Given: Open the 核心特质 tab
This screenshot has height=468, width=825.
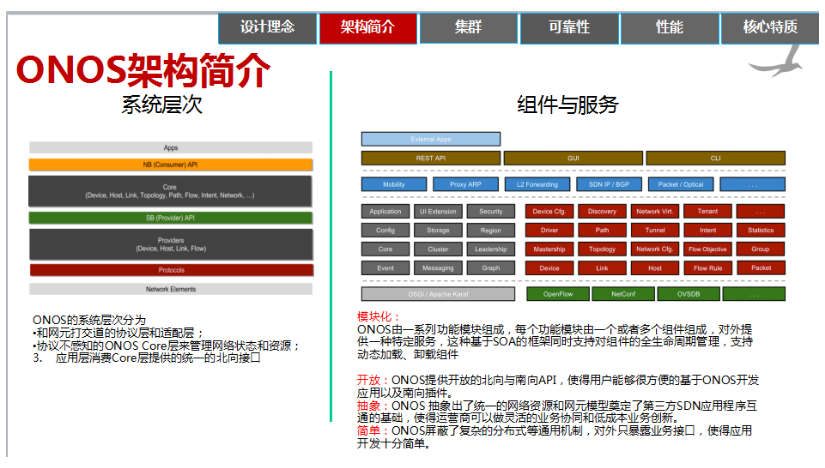Looking at the screenshot, I should 770,28.
